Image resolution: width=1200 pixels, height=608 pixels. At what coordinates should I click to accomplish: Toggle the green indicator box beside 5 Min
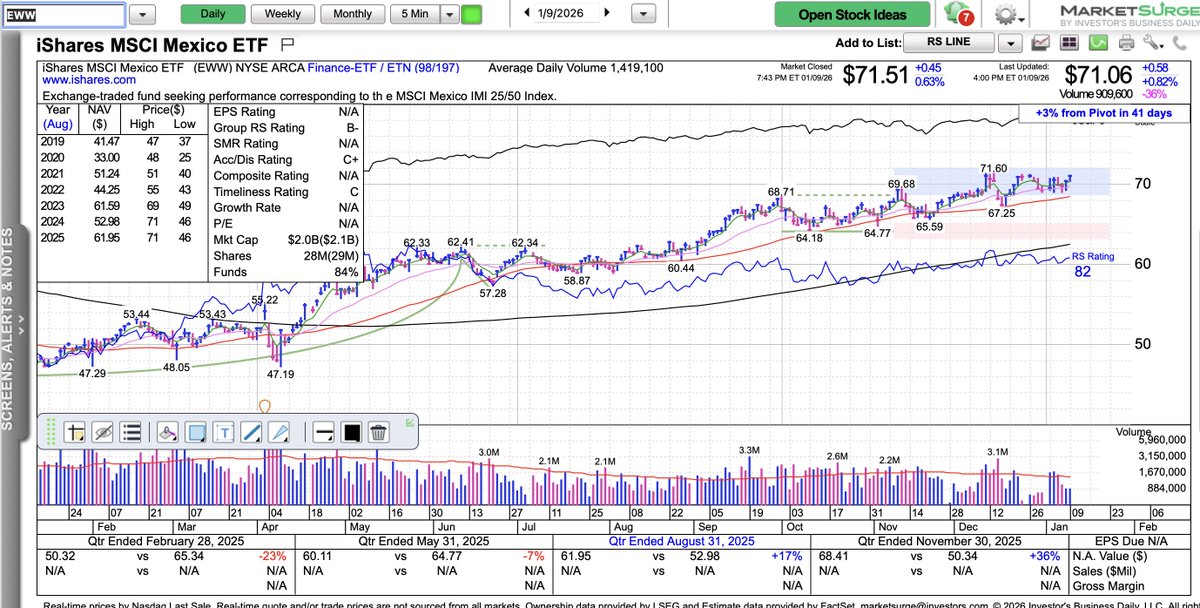[471, 14]
